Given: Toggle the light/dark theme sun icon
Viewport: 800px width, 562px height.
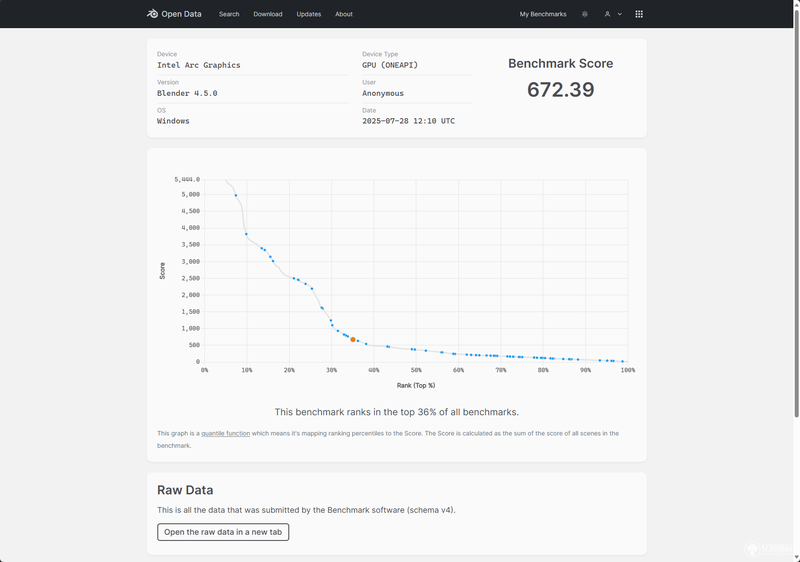Looking at the screenshot, I should (x=585, y=14).
